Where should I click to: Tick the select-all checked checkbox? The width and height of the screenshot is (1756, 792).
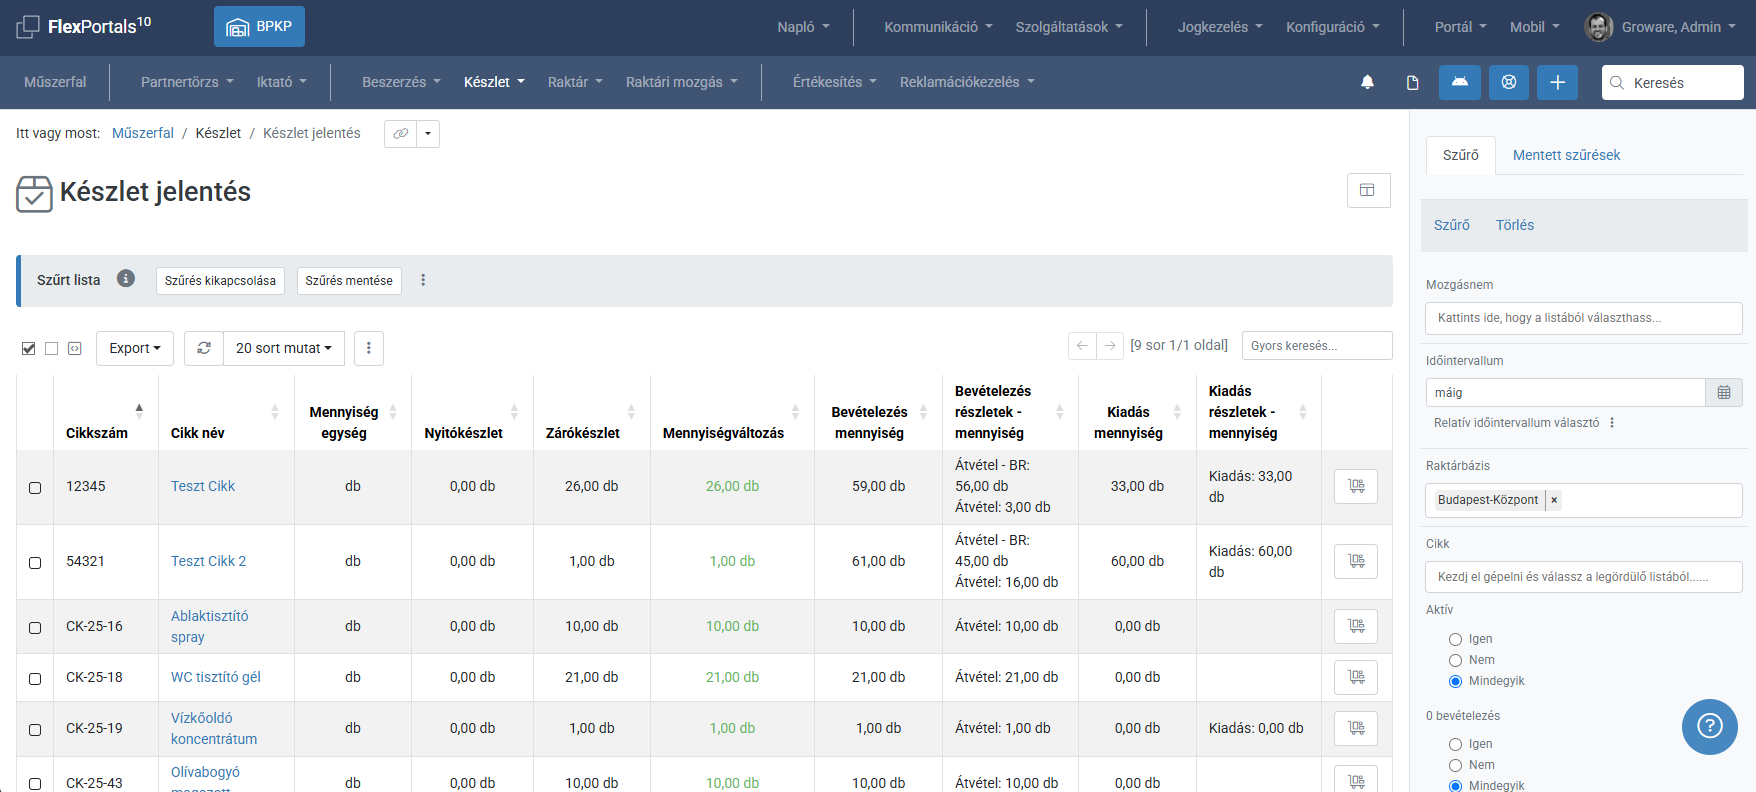click(28, 348)
